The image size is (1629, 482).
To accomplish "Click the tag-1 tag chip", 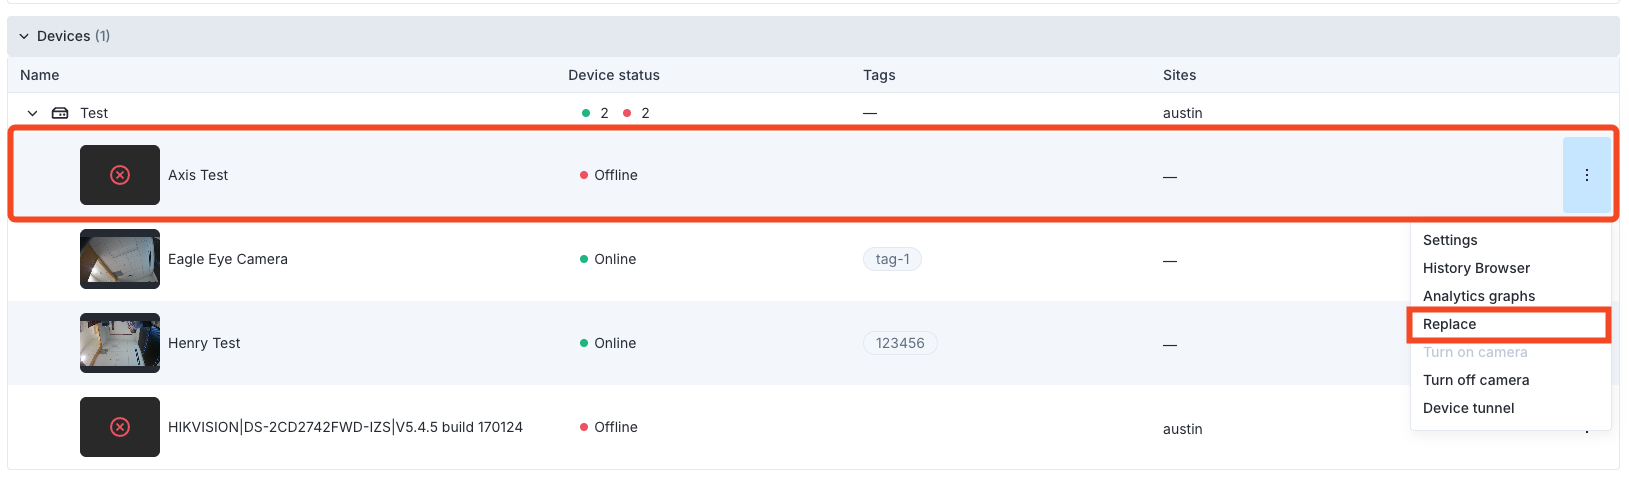I will coord(892,259).
